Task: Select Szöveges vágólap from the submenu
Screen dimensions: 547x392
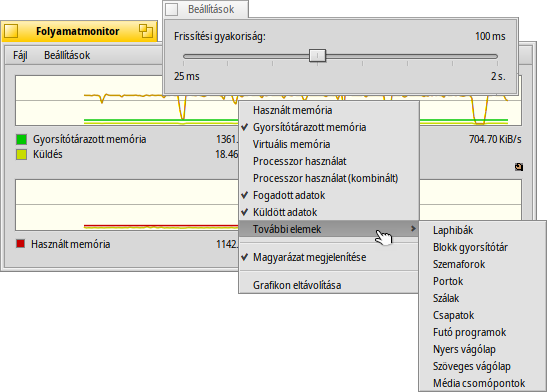Action: click(x=482, y=366)
